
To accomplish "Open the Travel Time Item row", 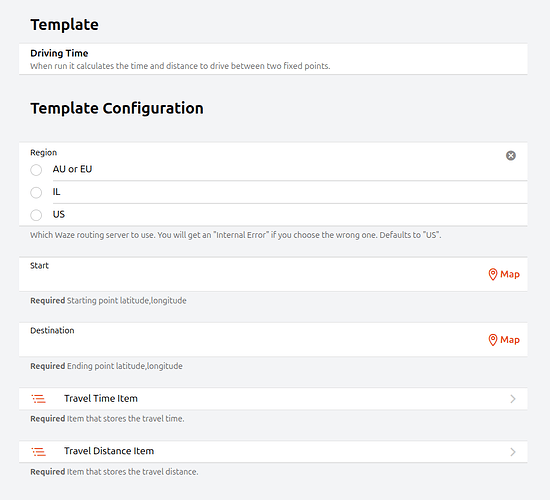I will 273,399.
